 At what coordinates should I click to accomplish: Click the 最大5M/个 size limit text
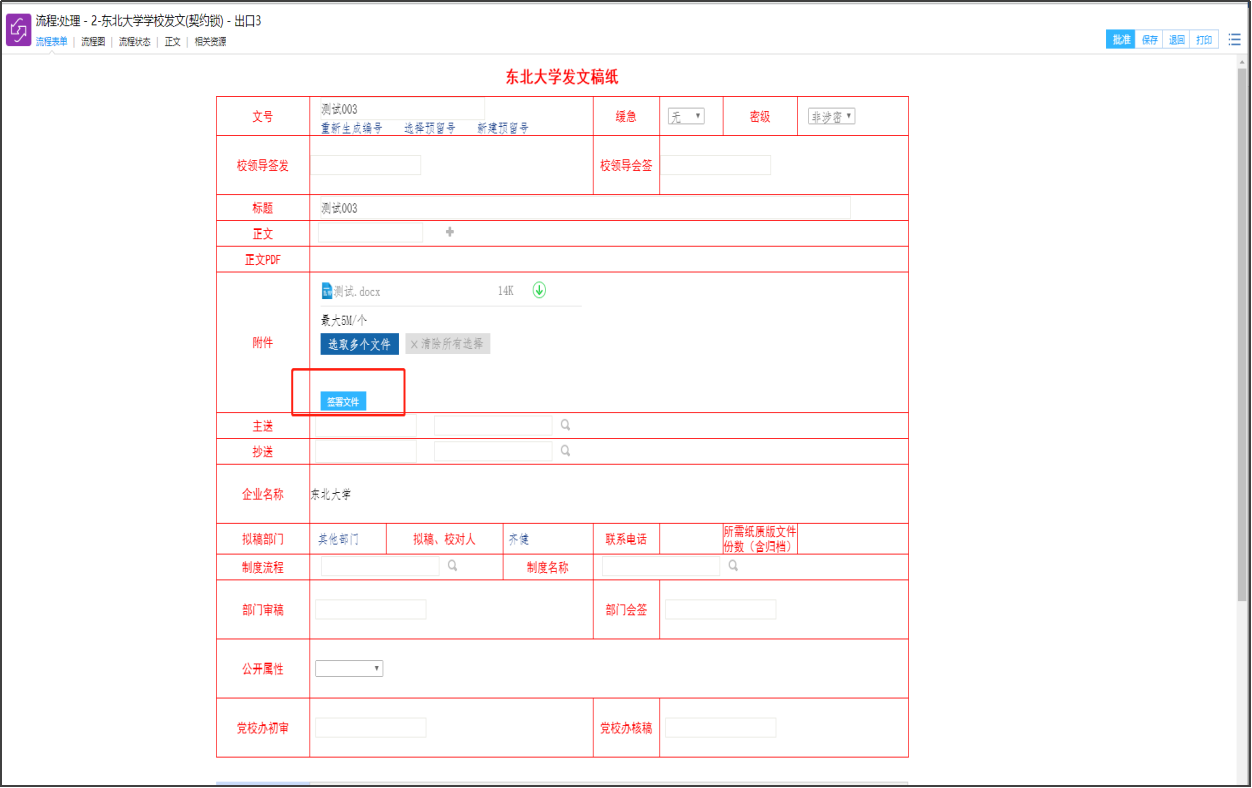click(344, 320)
